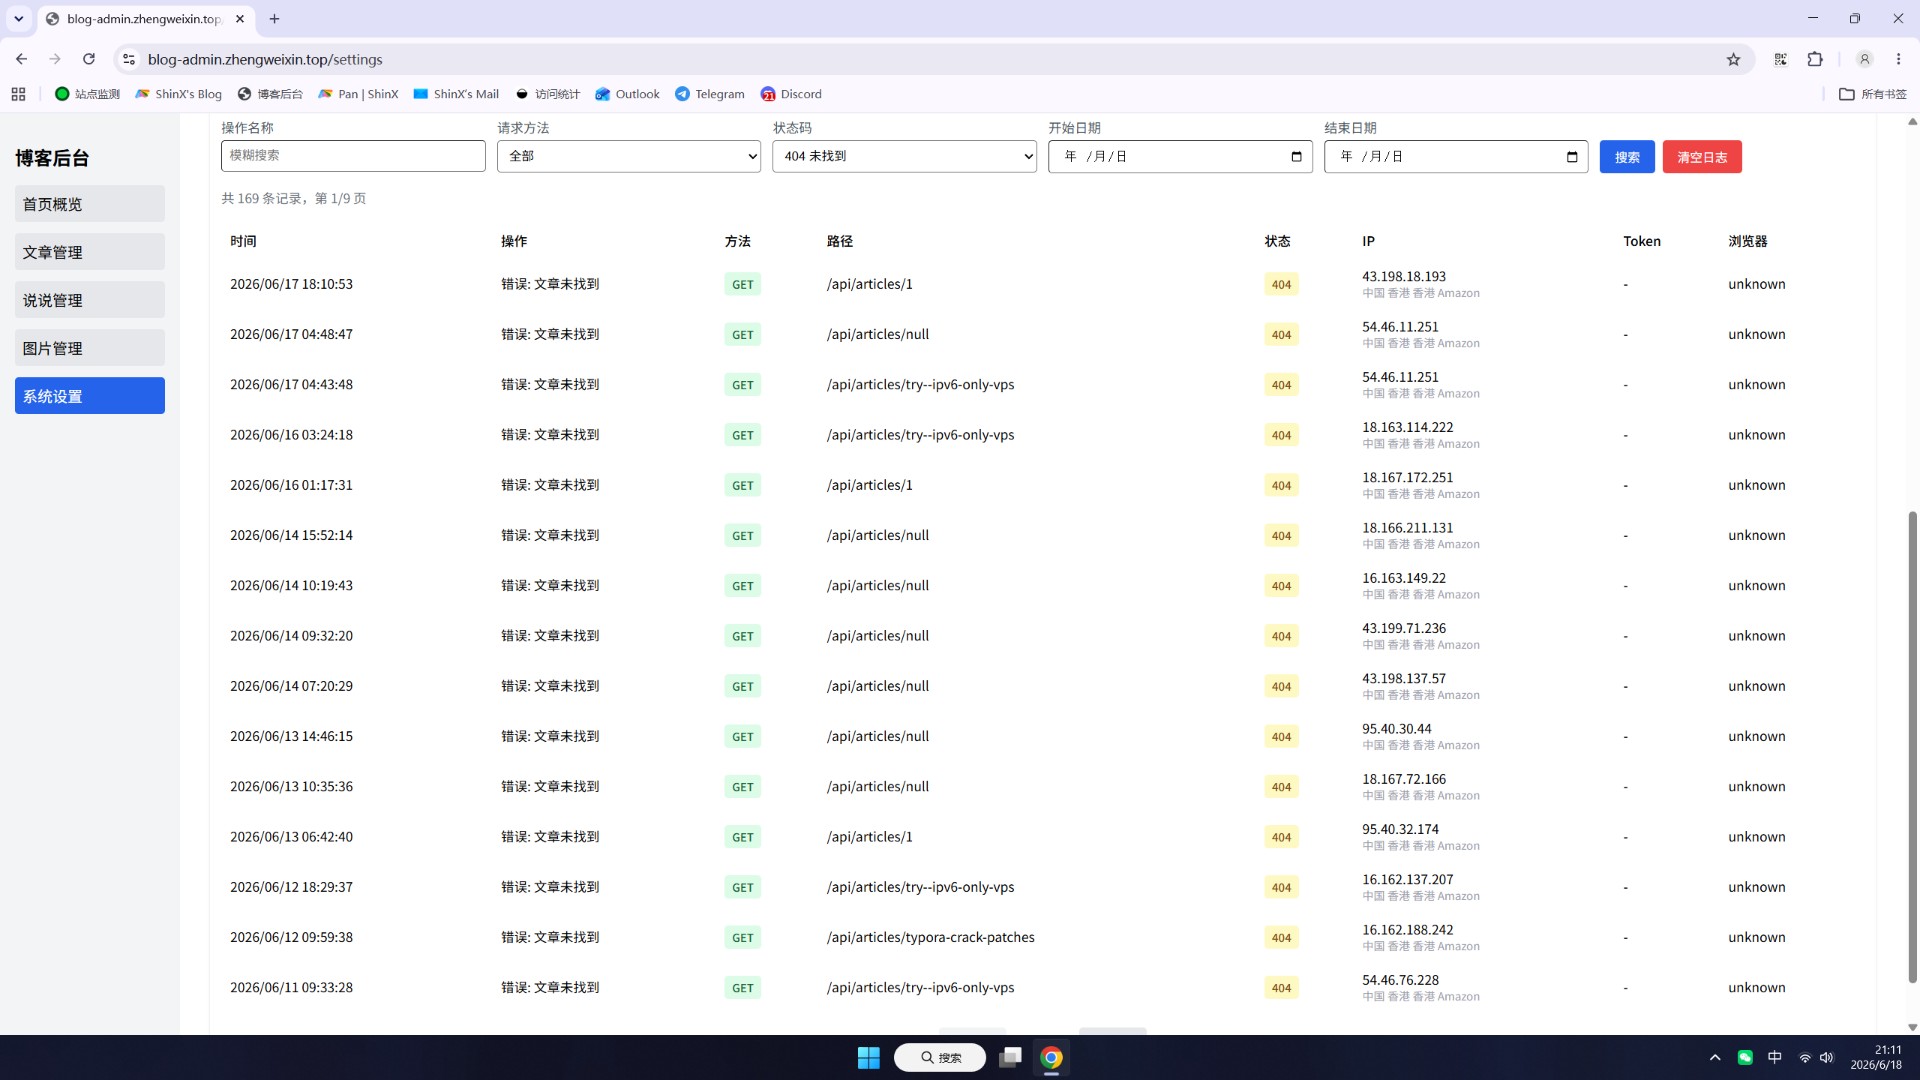Viewport: 1920px width, 1080px height.
Task: Click the scrollbar down arrow
Action: (x=1912, y=1027)
